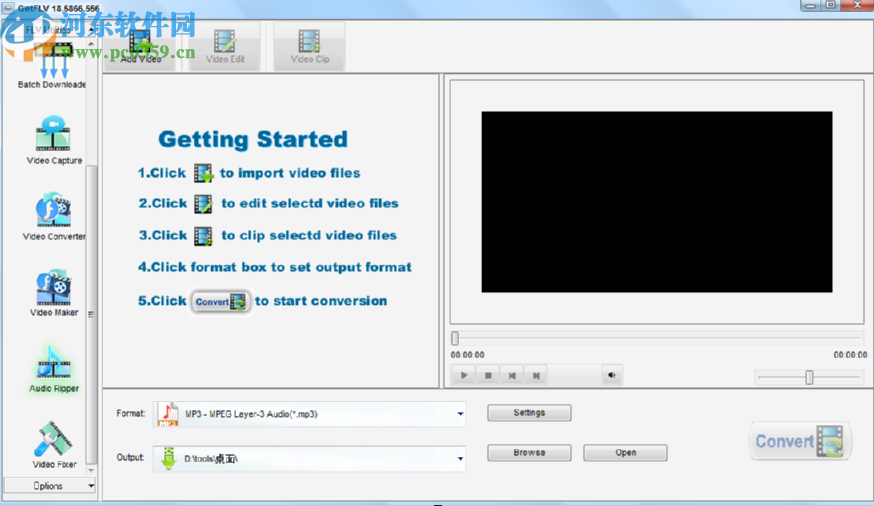Click the sidebar scroll down arrow
The width and height of the screenshot is (874, 506).
pyautogui.click(x=91, y=471)
